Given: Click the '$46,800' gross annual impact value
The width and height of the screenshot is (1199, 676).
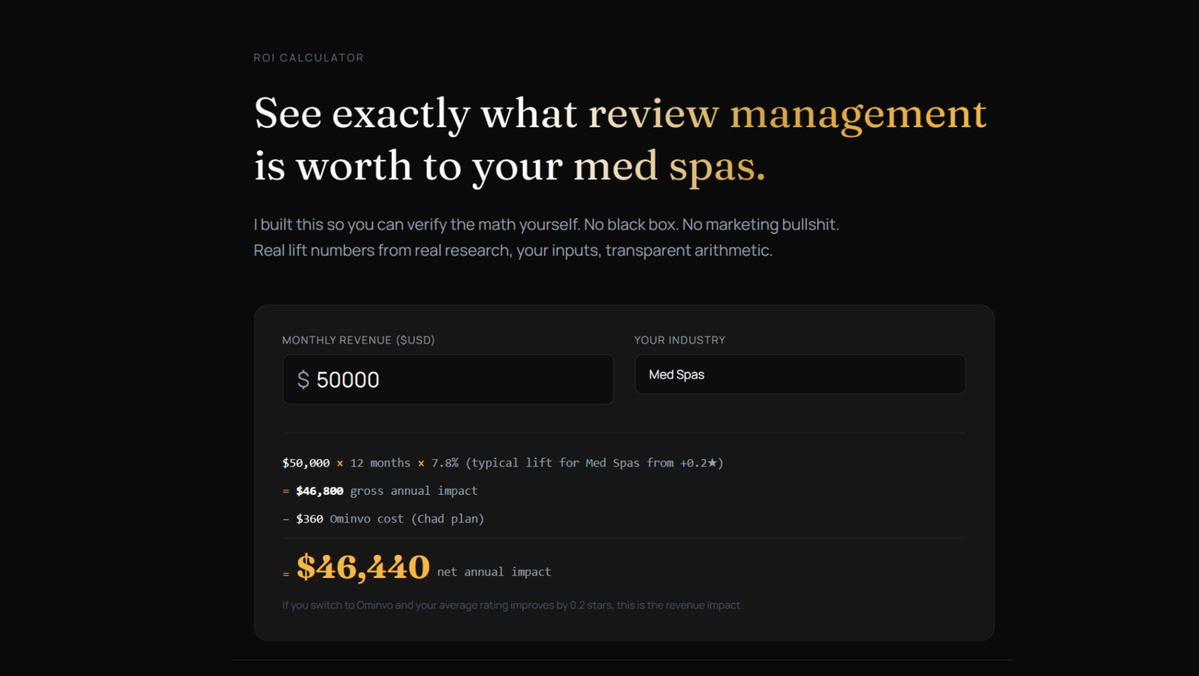Looking at the screenshot, I should [x=320, y=491].
